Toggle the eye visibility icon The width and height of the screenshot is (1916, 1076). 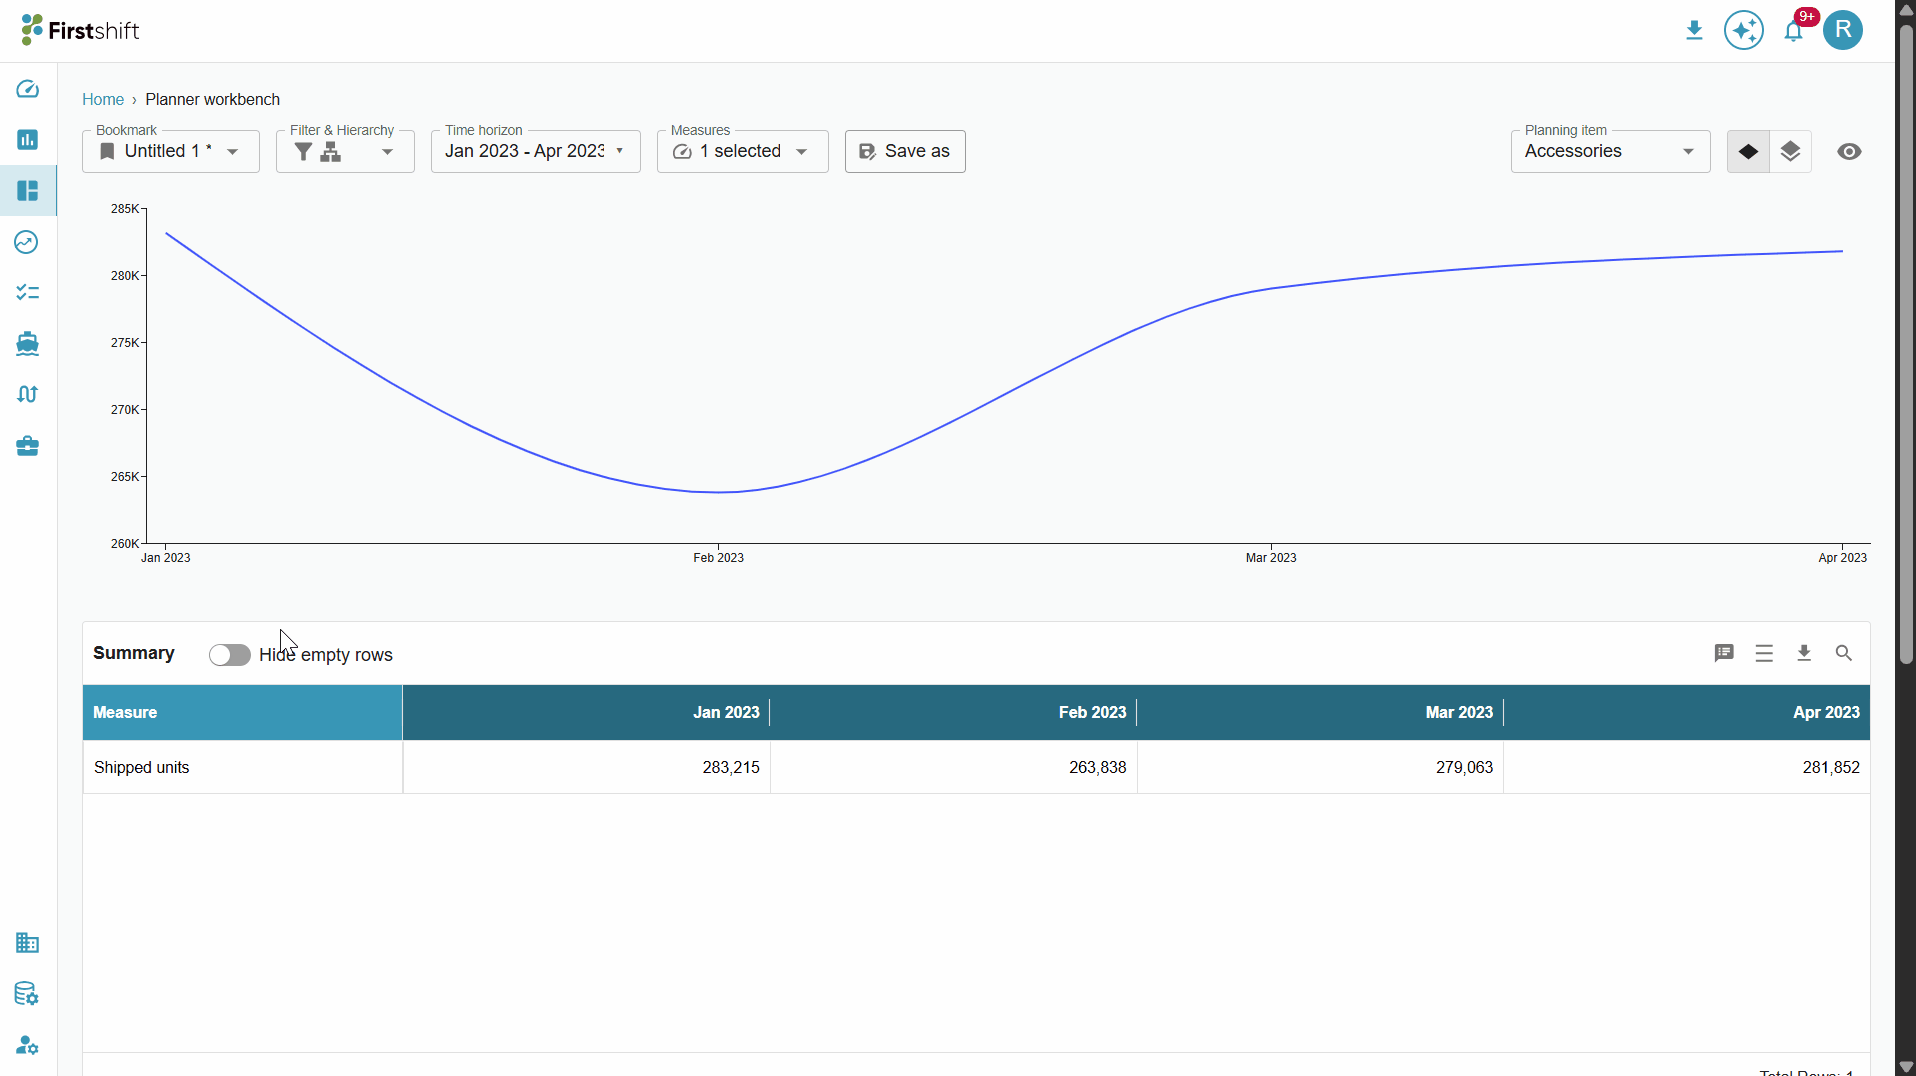click(1849, 152)
